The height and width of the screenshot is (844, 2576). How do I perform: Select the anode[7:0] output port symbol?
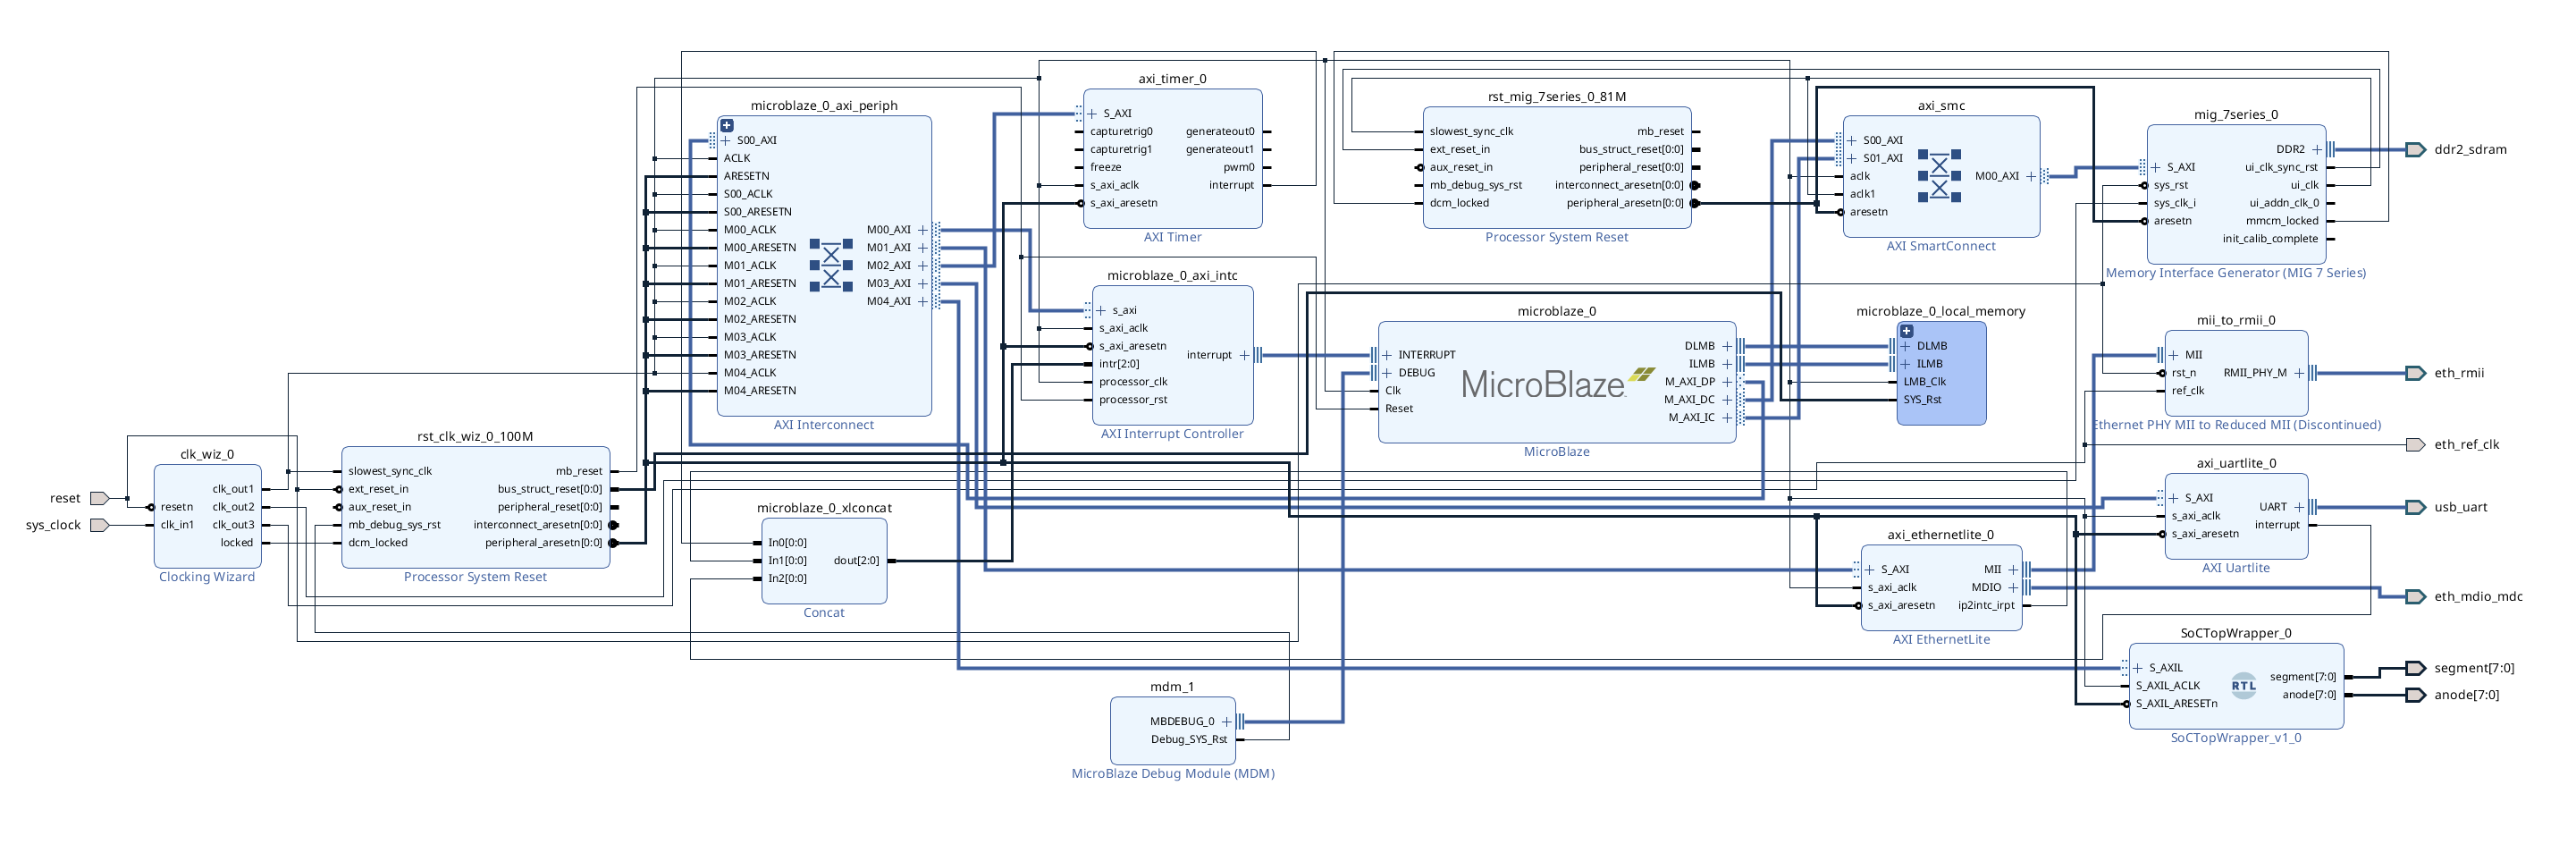2416,695
